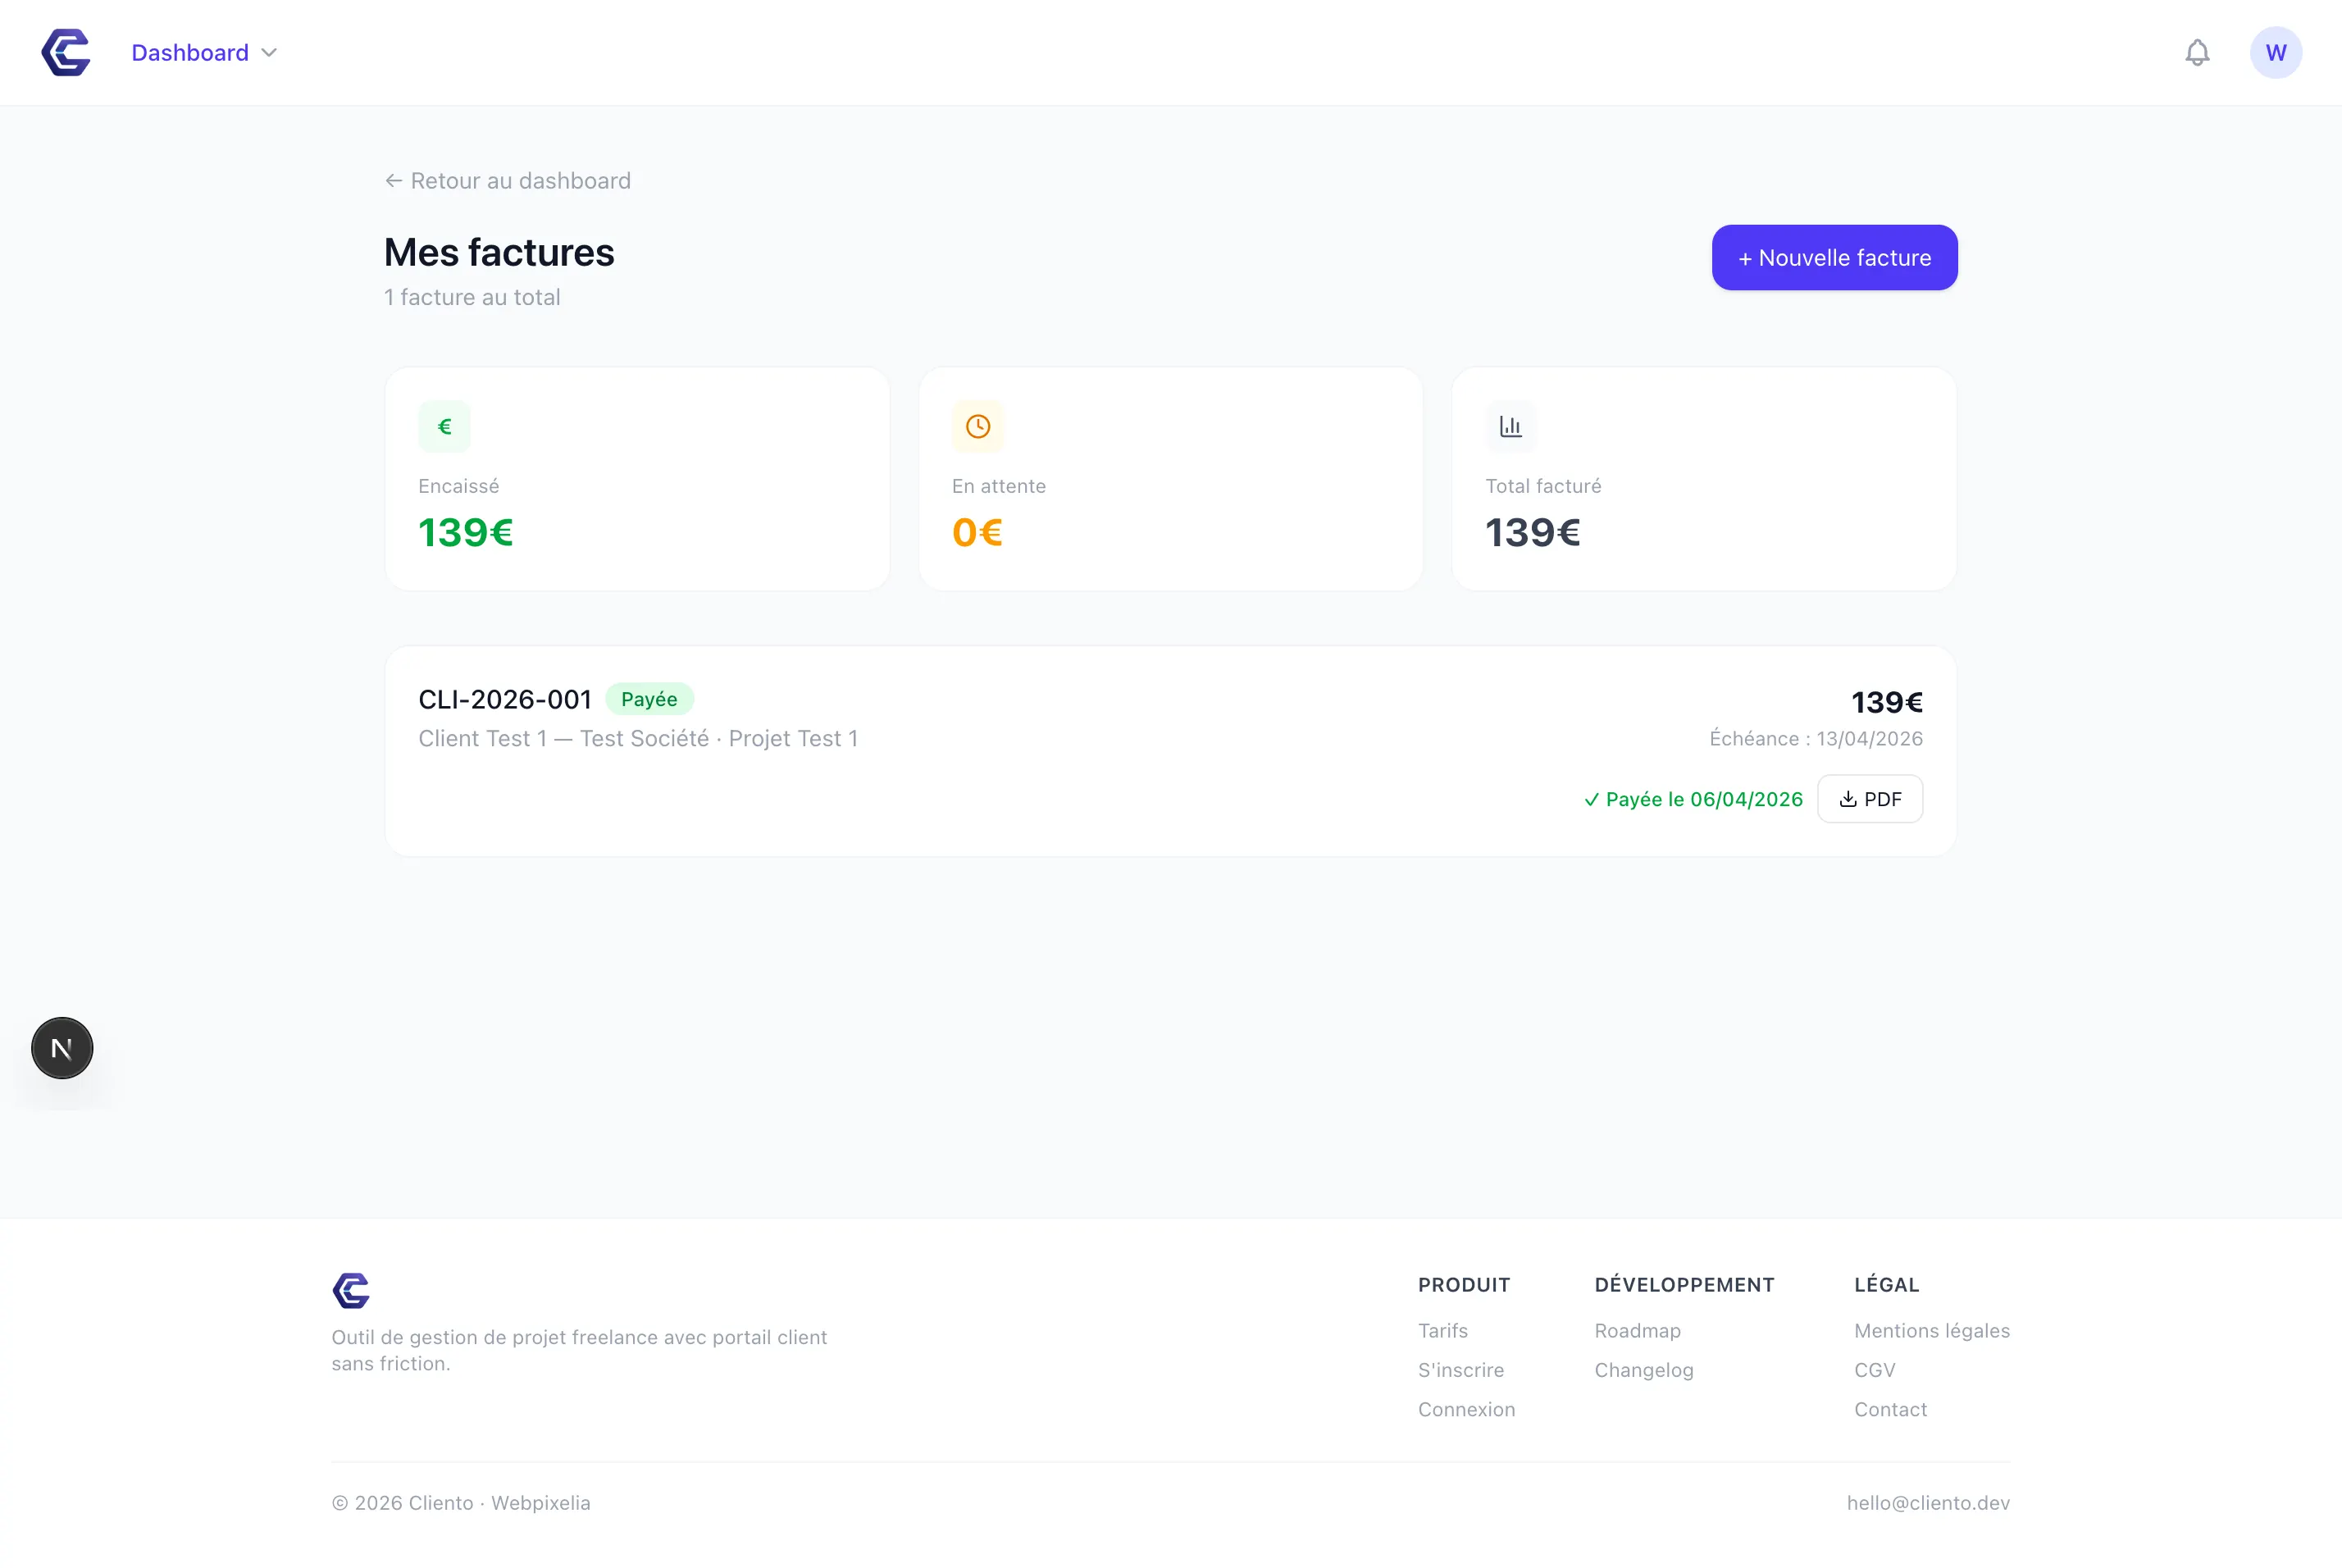Click the Cliento logo in the footer
This screenshot has width=2342, height=1568.
click(351, 1291)
